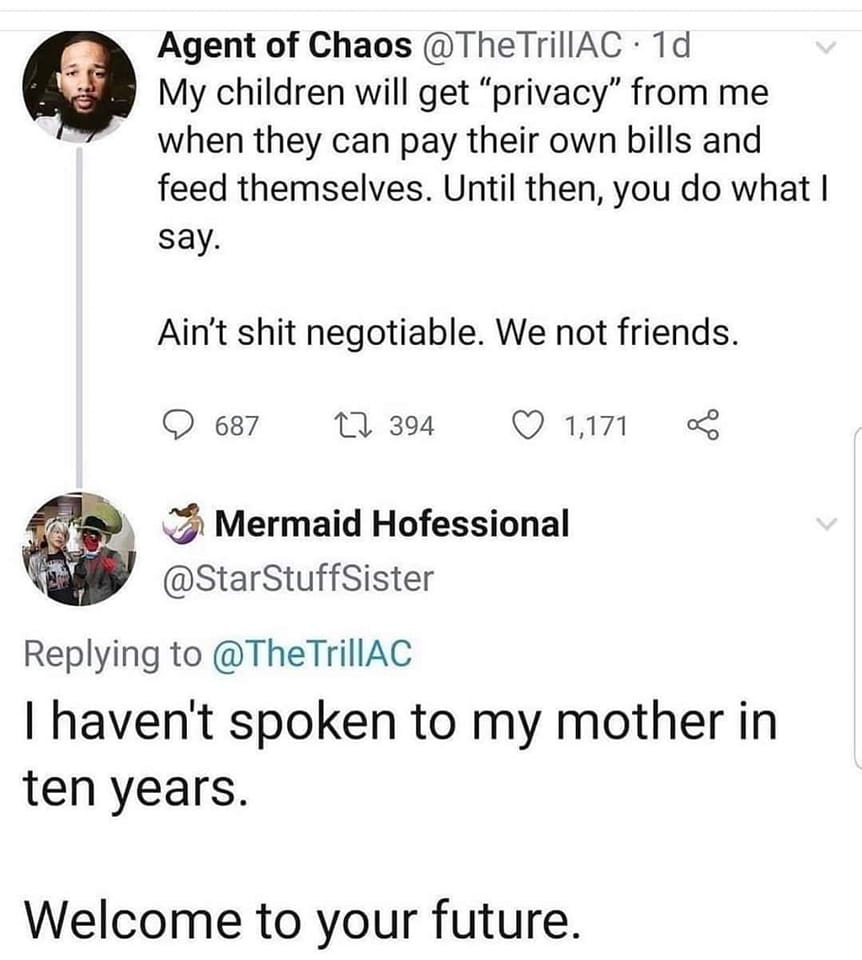The image size is (862, 960).
Task: Like the tweet using the heart icon
Action: pyautogui.click(x=526, y=426)
